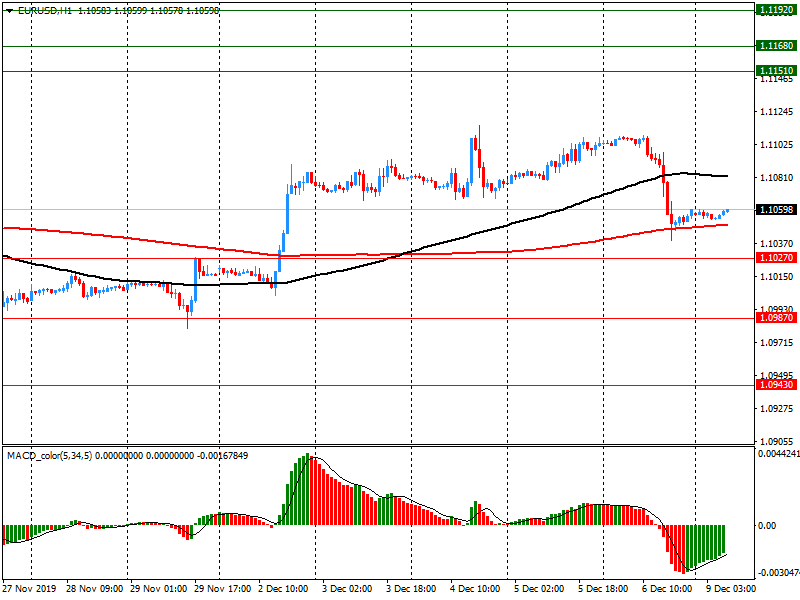Click the 9 Dec 03:00 time label
This screenshot has height=600, width=800.
[731, 589]
